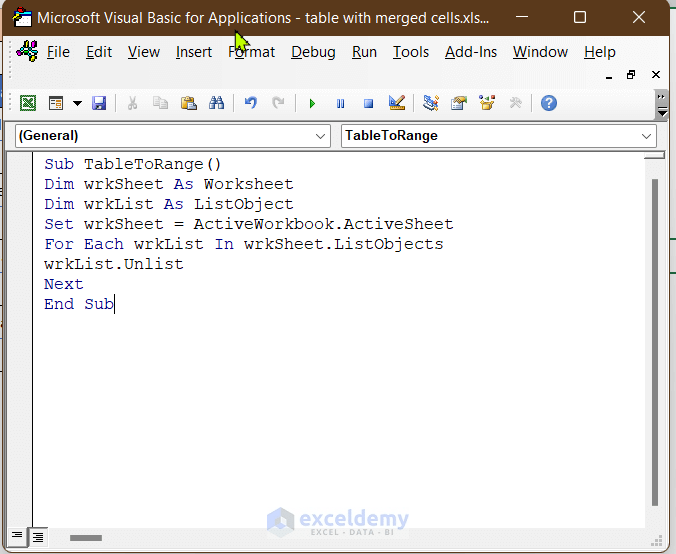The height and width of the screenshot is (554, 676).
Task: Click the Reset stop square icon
Action: coord(369,103)
